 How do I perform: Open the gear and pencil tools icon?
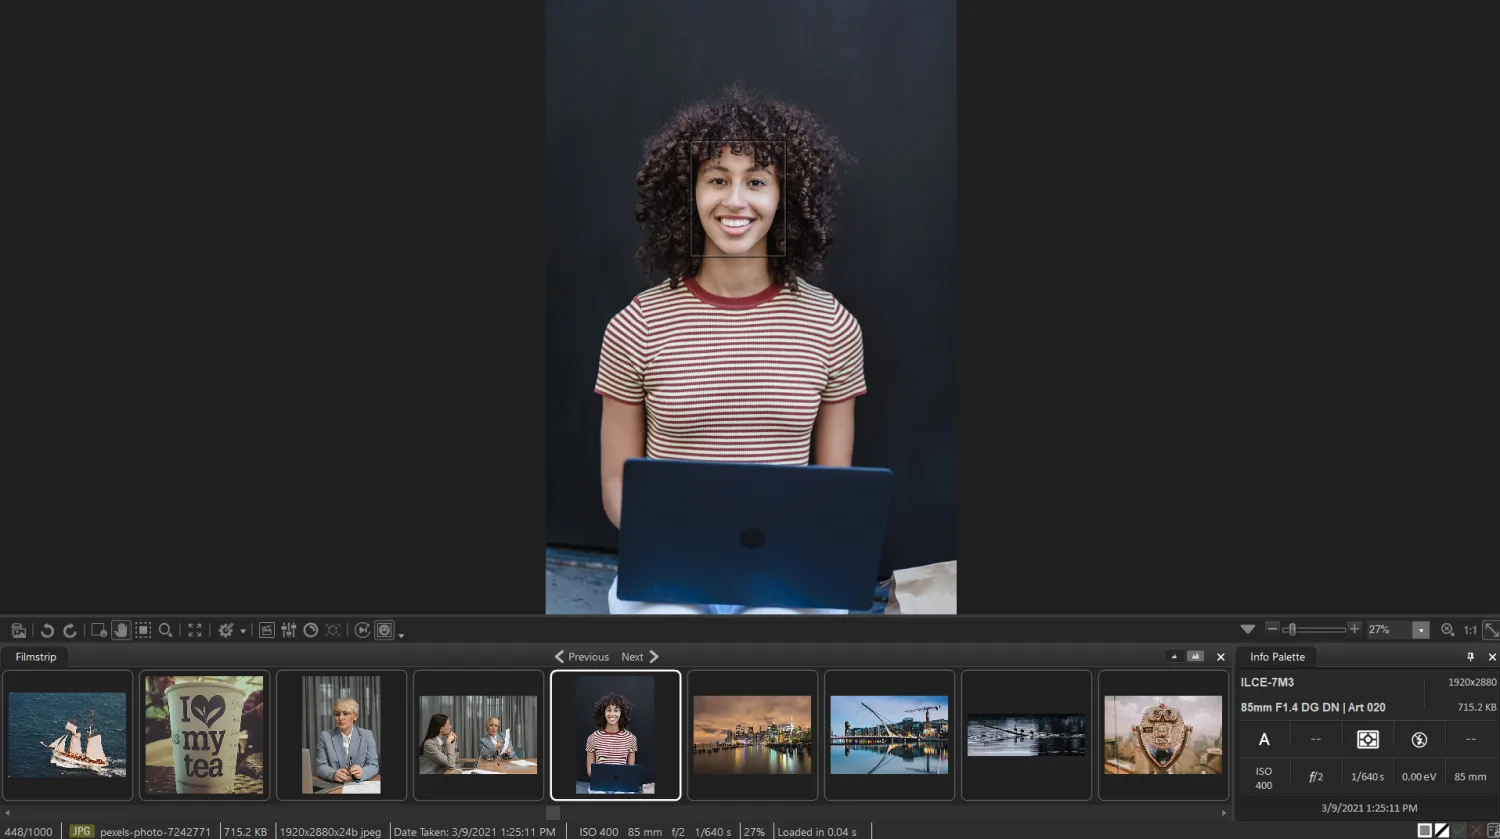coord(226,630)
